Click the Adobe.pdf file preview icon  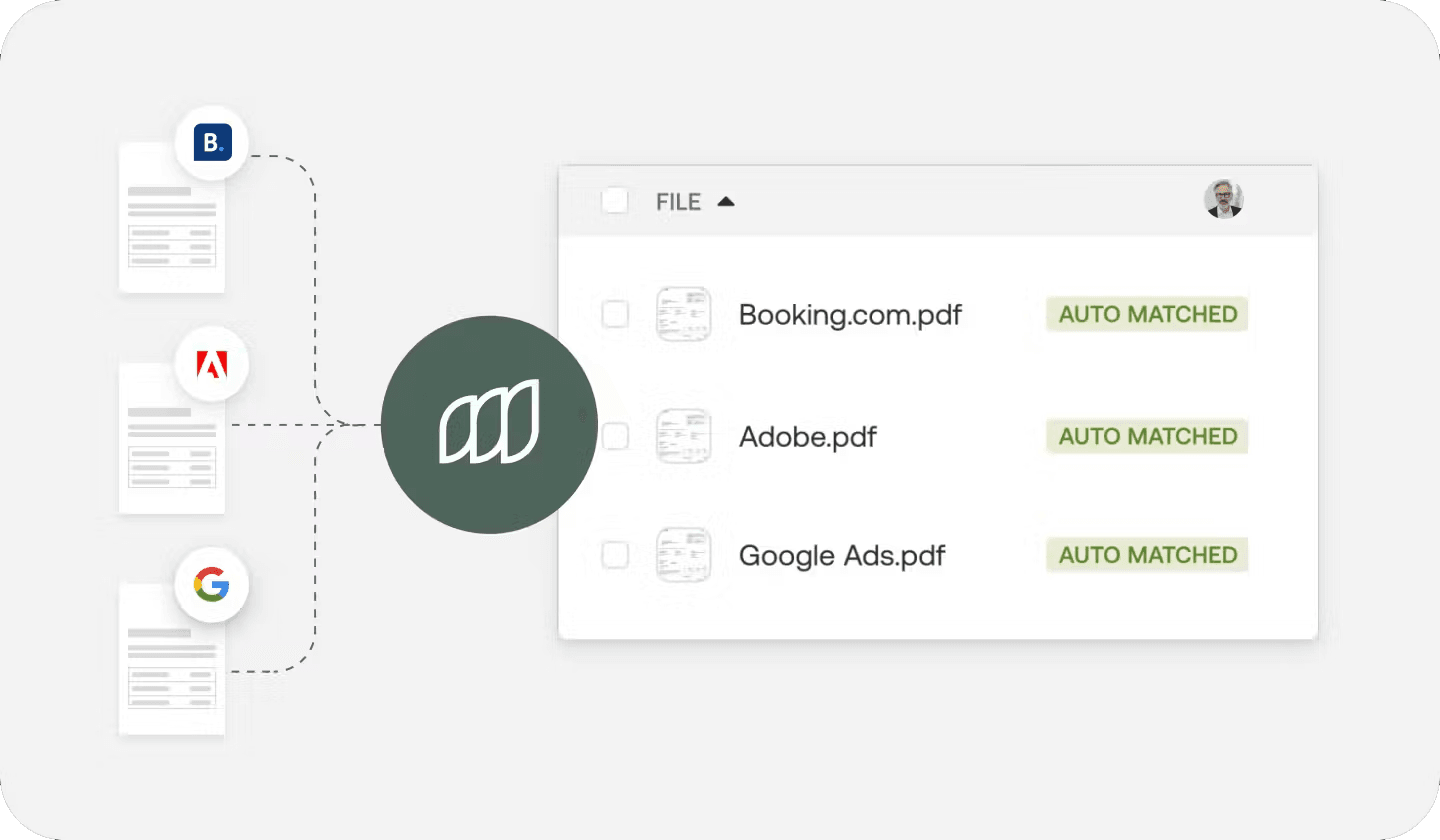(683, 436)
